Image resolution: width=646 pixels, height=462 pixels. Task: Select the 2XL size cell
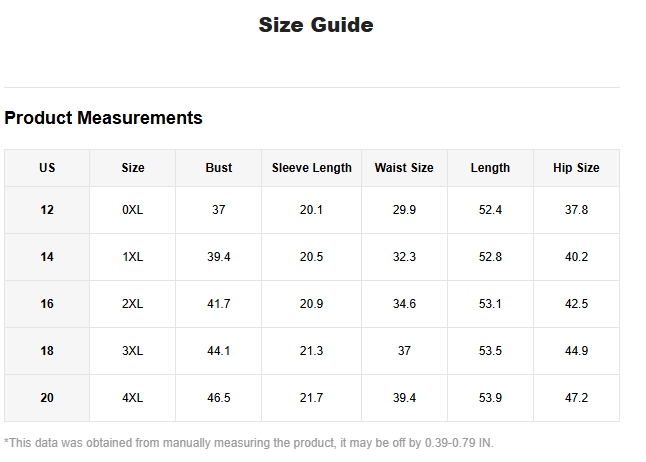pyautogui.click(x=133, y=304)
